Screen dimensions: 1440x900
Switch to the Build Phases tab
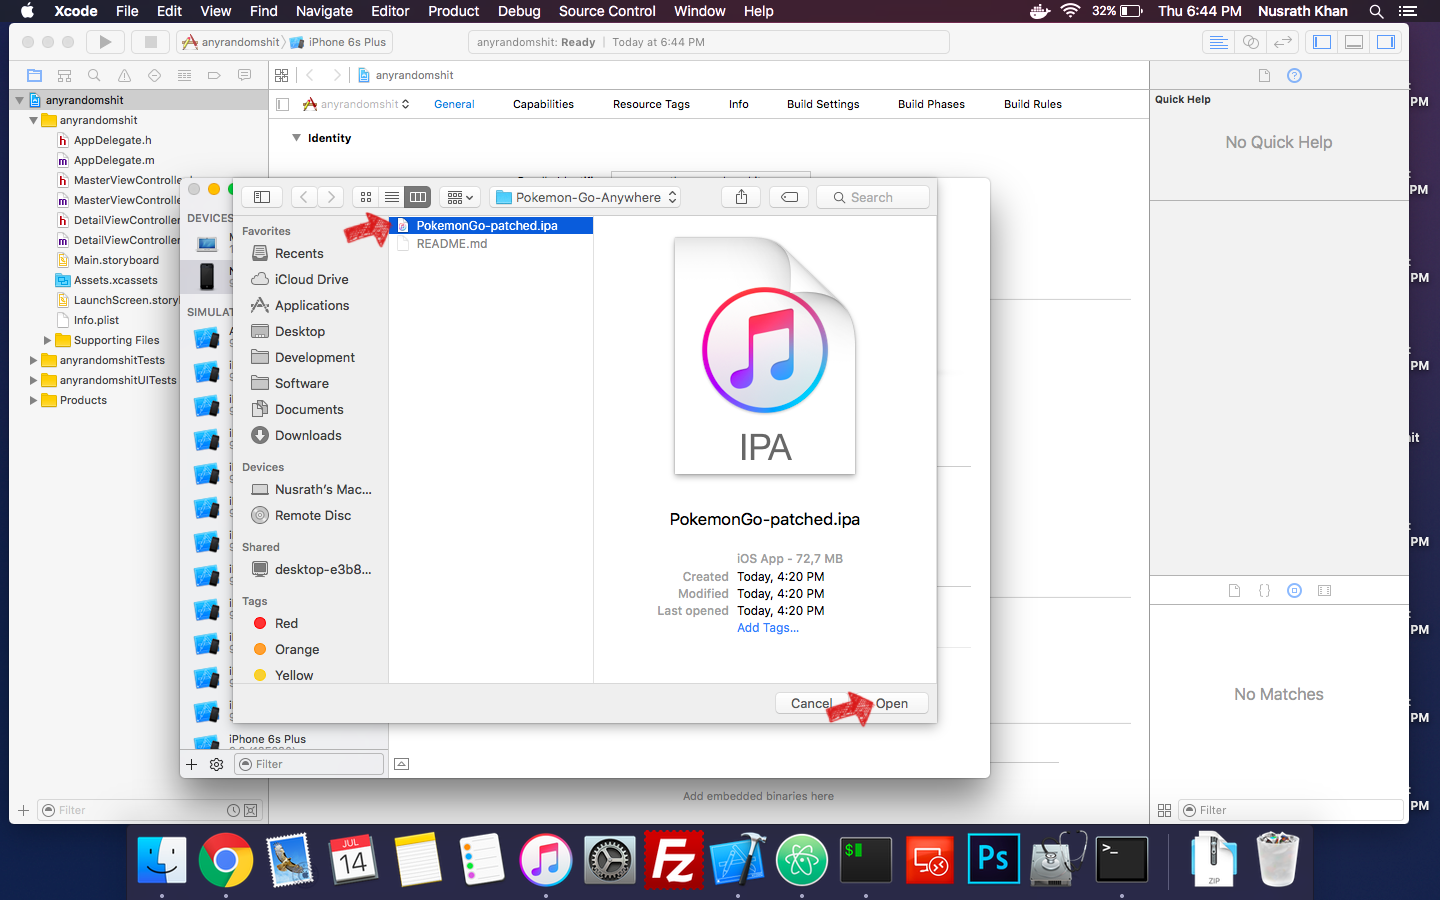click(931, 104)
